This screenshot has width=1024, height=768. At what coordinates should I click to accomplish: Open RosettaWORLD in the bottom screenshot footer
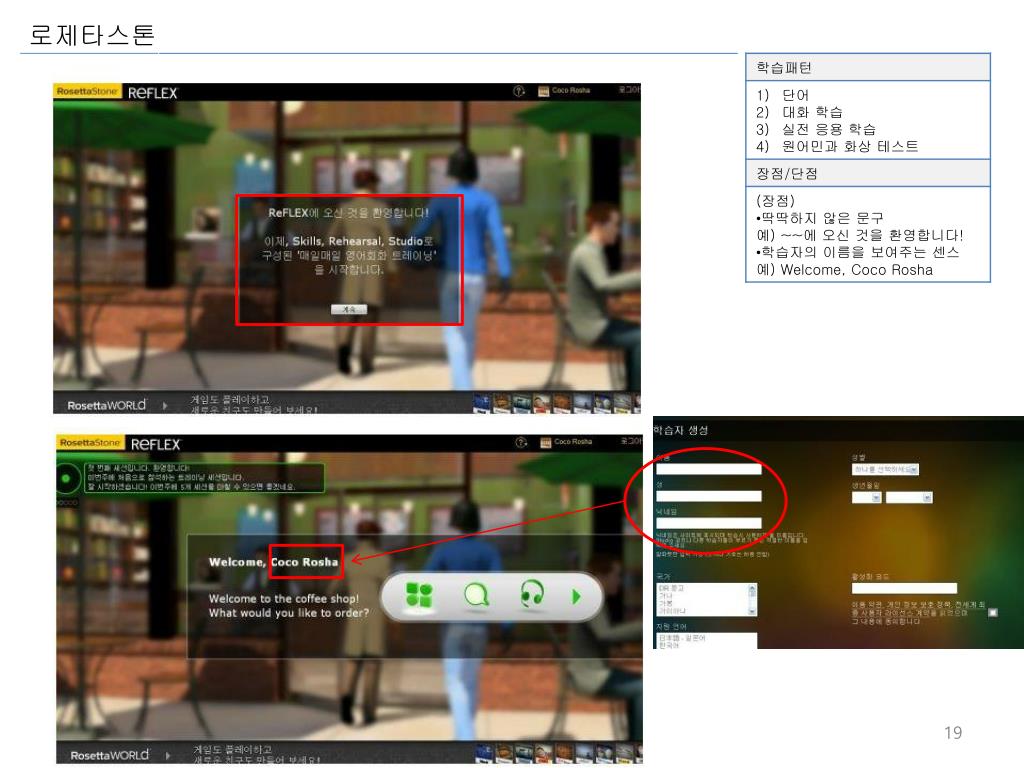(x=110, y=756)
